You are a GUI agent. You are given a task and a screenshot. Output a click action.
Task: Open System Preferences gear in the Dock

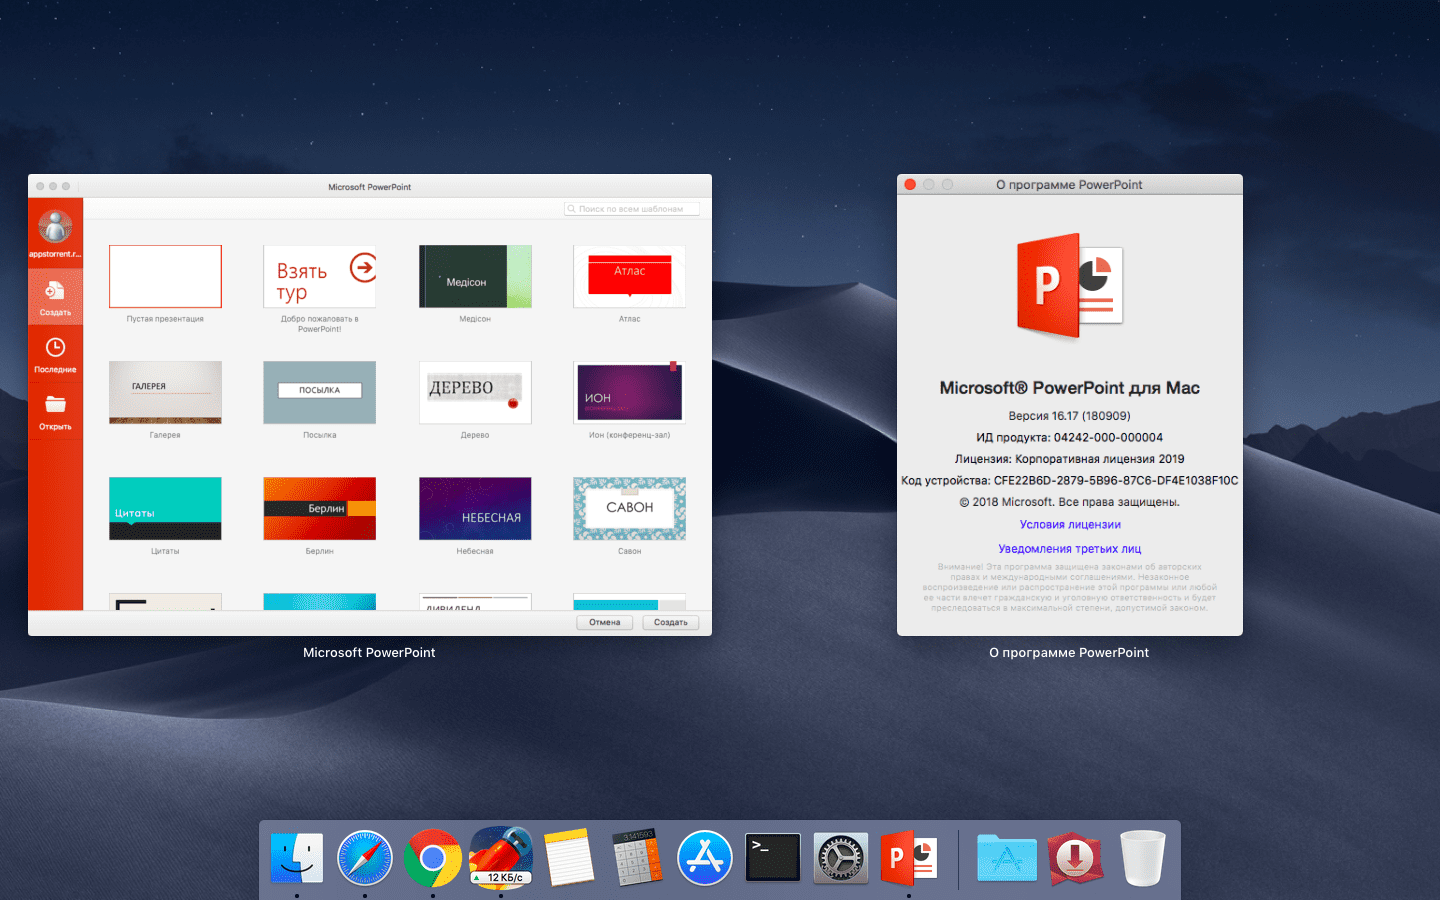click(x=841, y=858)
